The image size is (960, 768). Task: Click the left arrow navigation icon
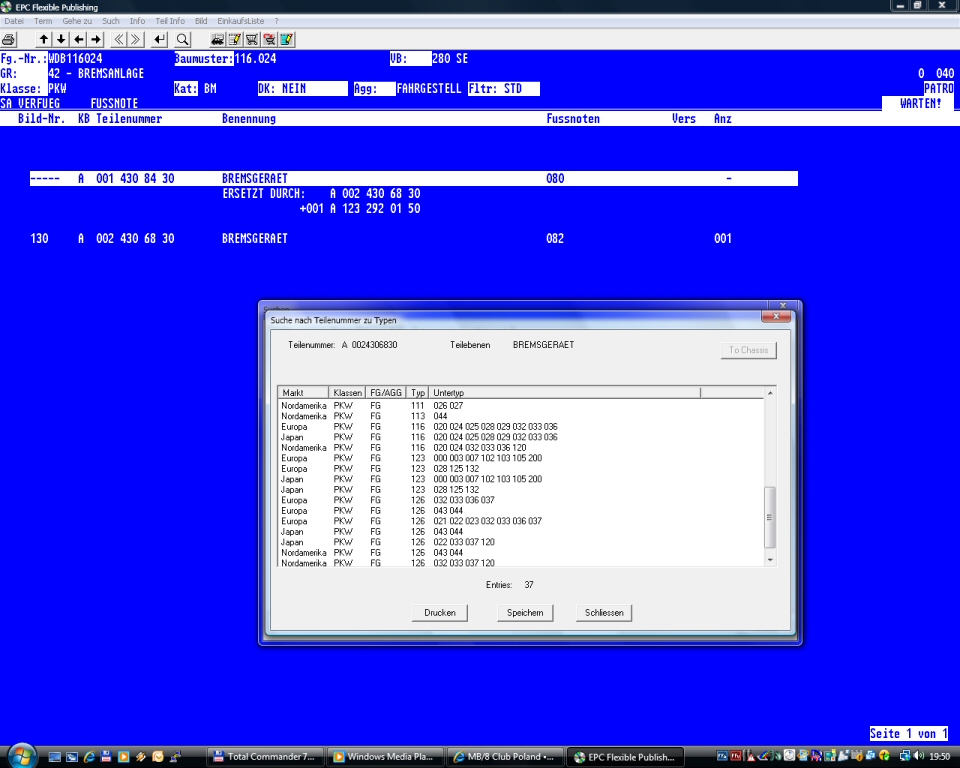click(78, 39)
